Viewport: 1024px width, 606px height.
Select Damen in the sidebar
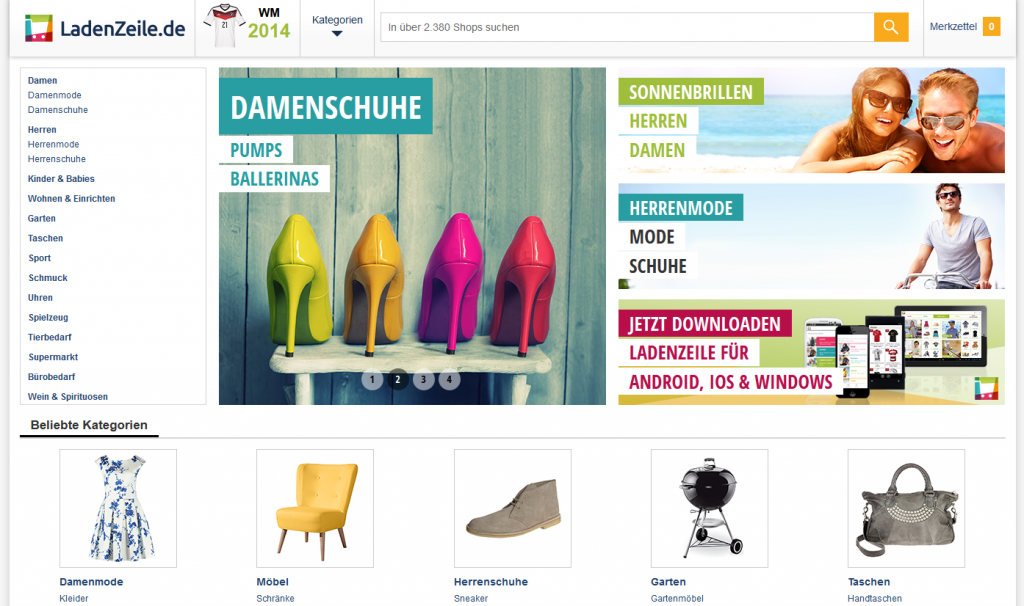coord(42,80)
